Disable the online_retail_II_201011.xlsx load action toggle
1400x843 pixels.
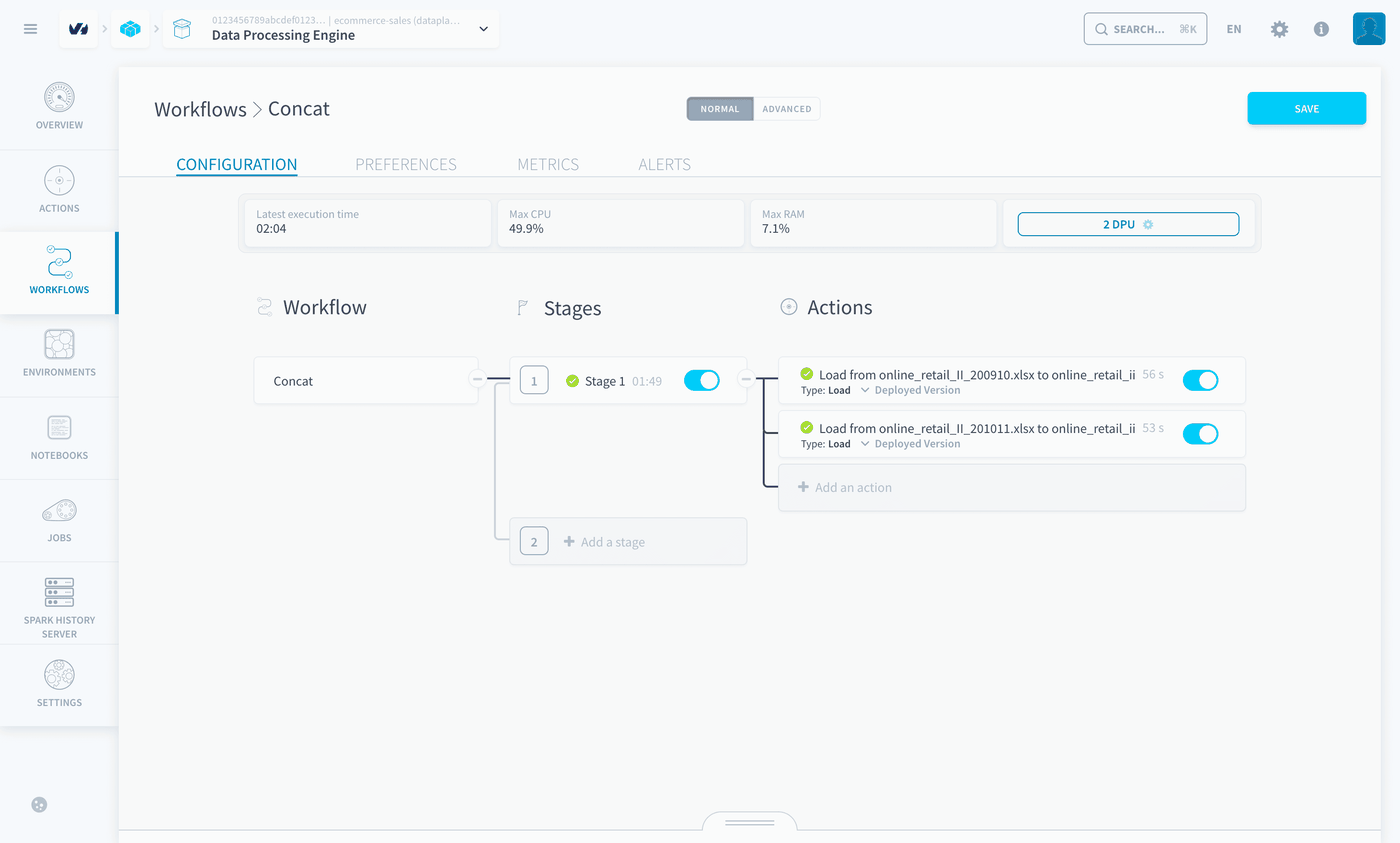click(x=1200, y=434)
